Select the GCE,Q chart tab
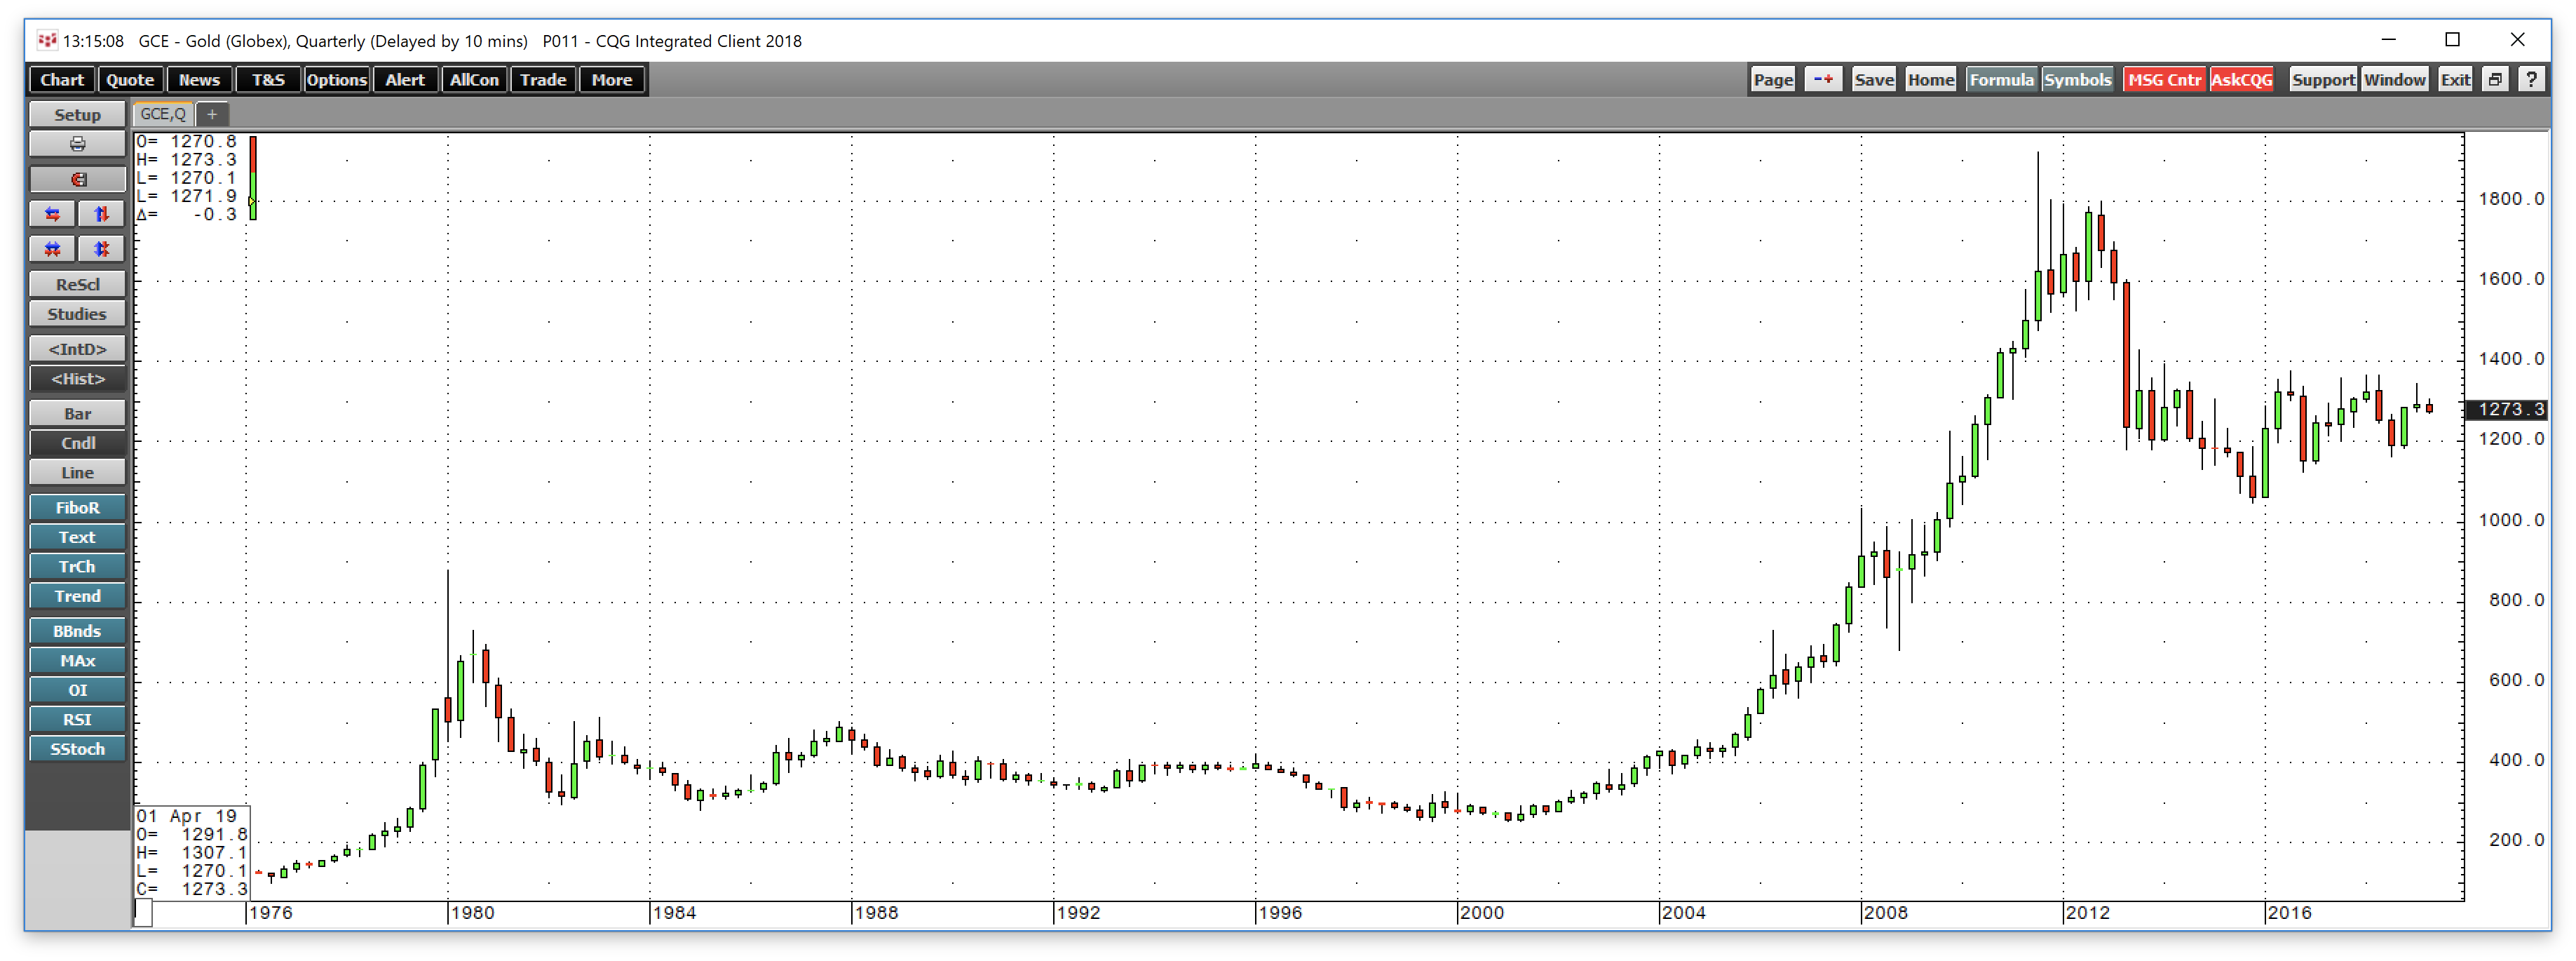This screenshot has height=961, width=2576. (x=162, y=114)
